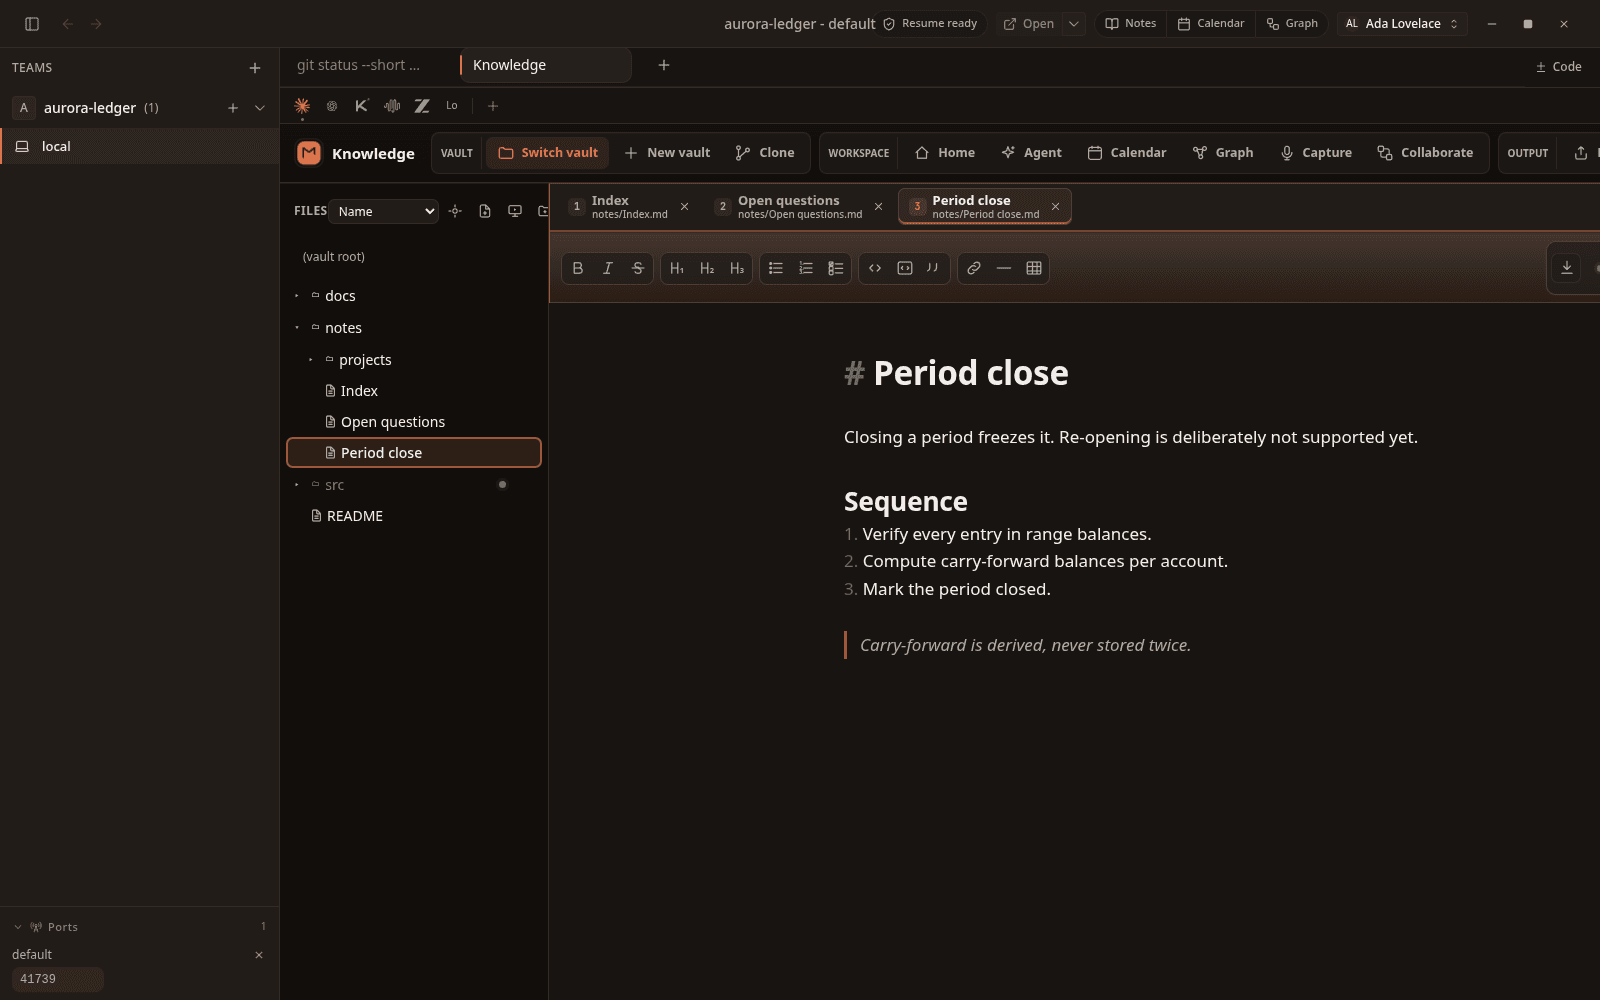Insert inline code
This screenshot has height=1000, width=1600.
[x=875, y=268]
